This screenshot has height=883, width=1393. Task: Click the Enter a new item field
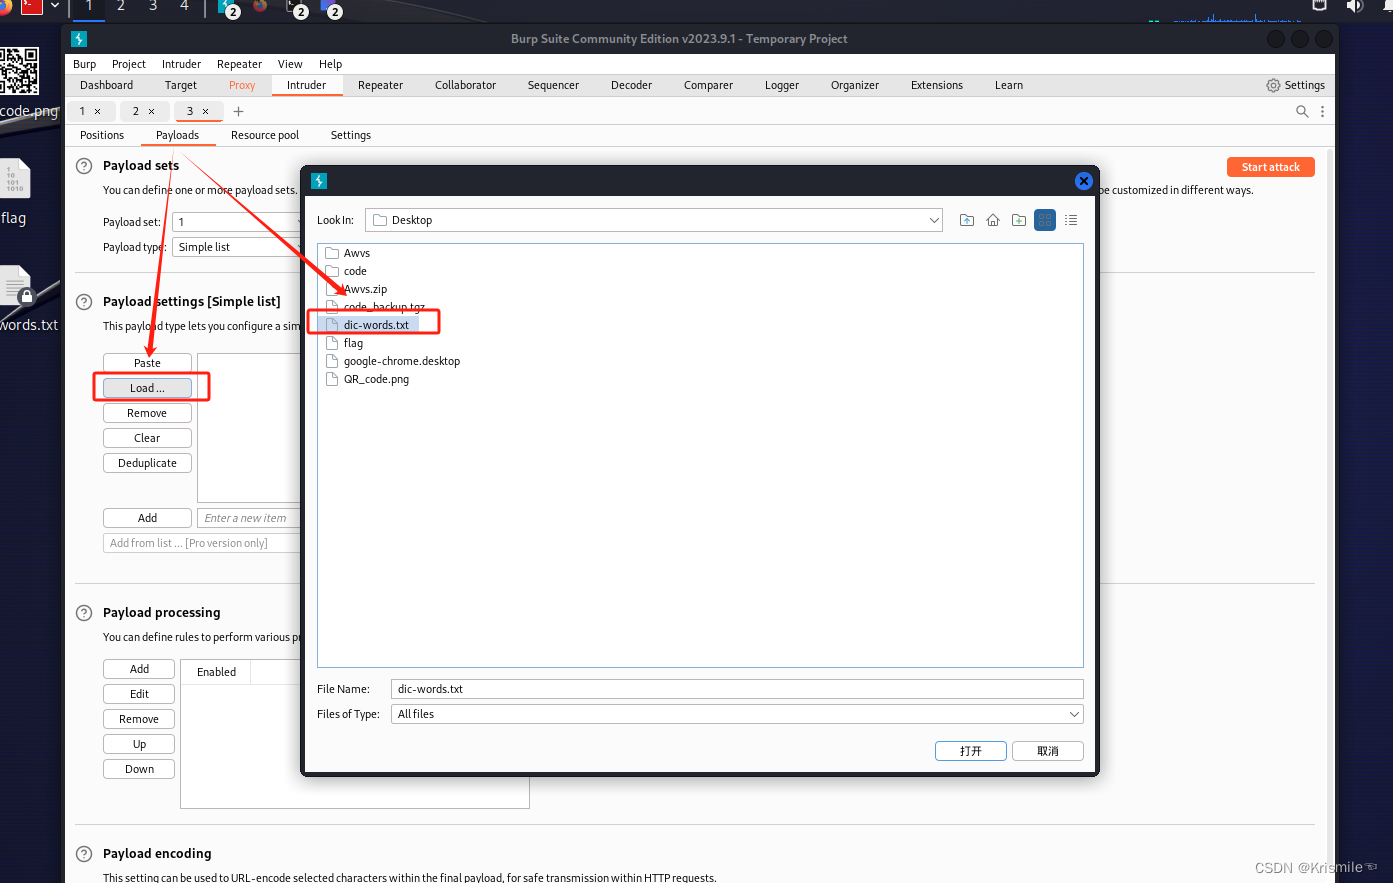[250, 518]
